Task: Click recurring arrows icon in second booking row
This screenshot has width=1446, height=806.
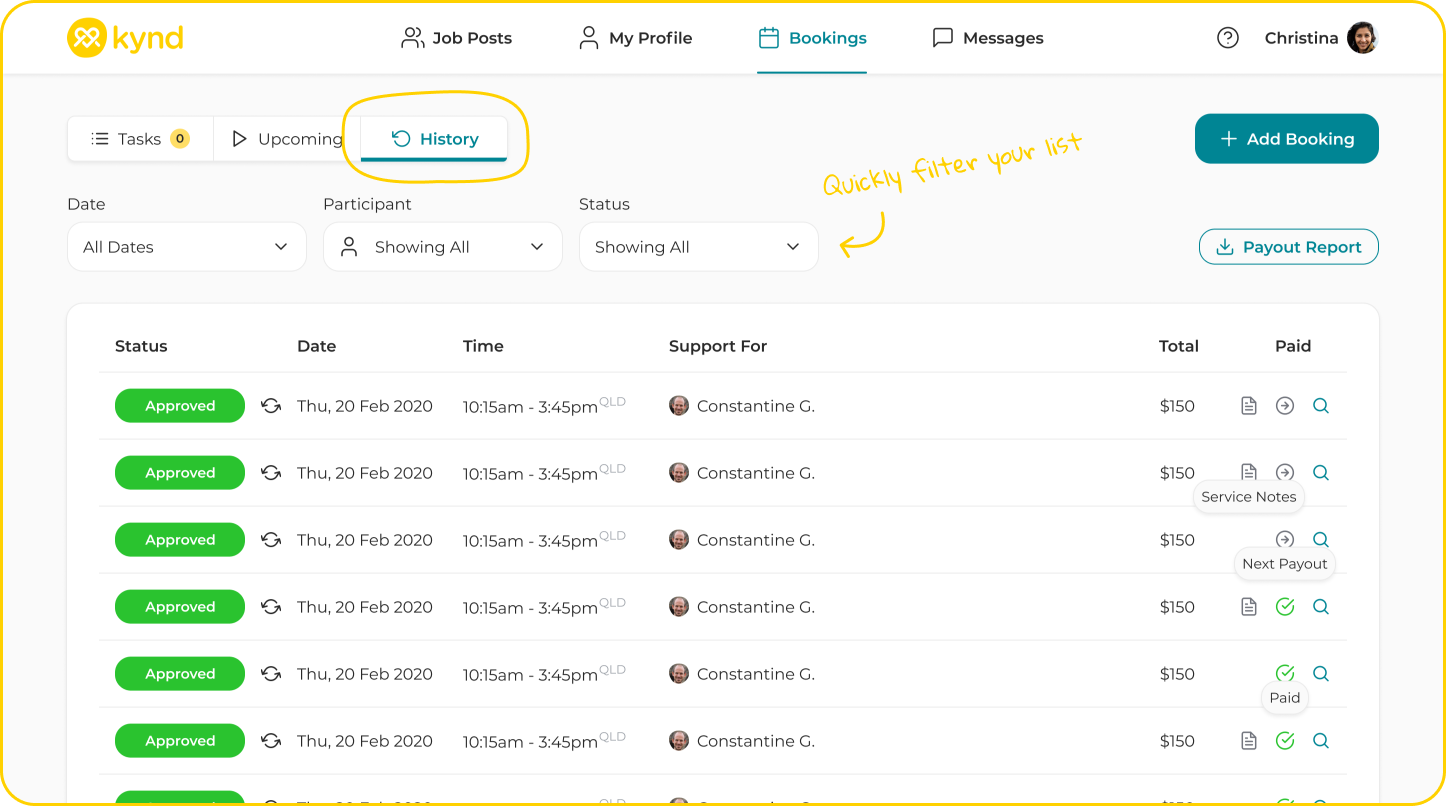Action: coord(271,473)
